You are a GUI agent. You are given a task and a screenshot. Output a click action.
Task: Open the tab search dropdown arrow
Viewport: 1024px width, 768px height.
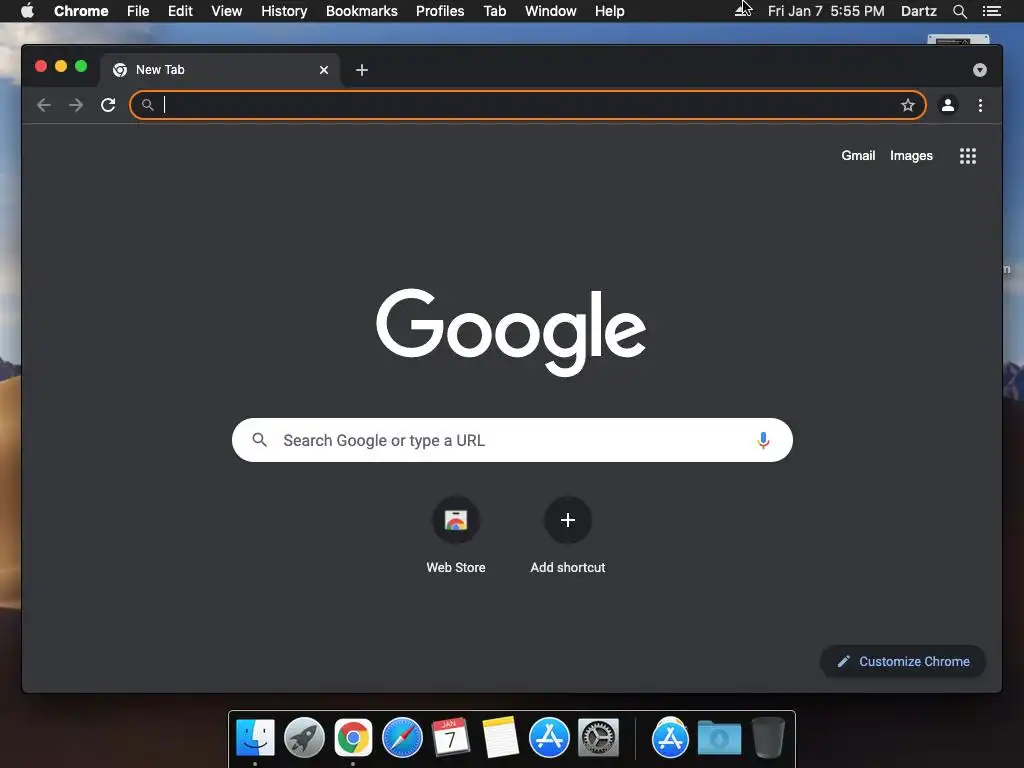(x=980, y=70)
